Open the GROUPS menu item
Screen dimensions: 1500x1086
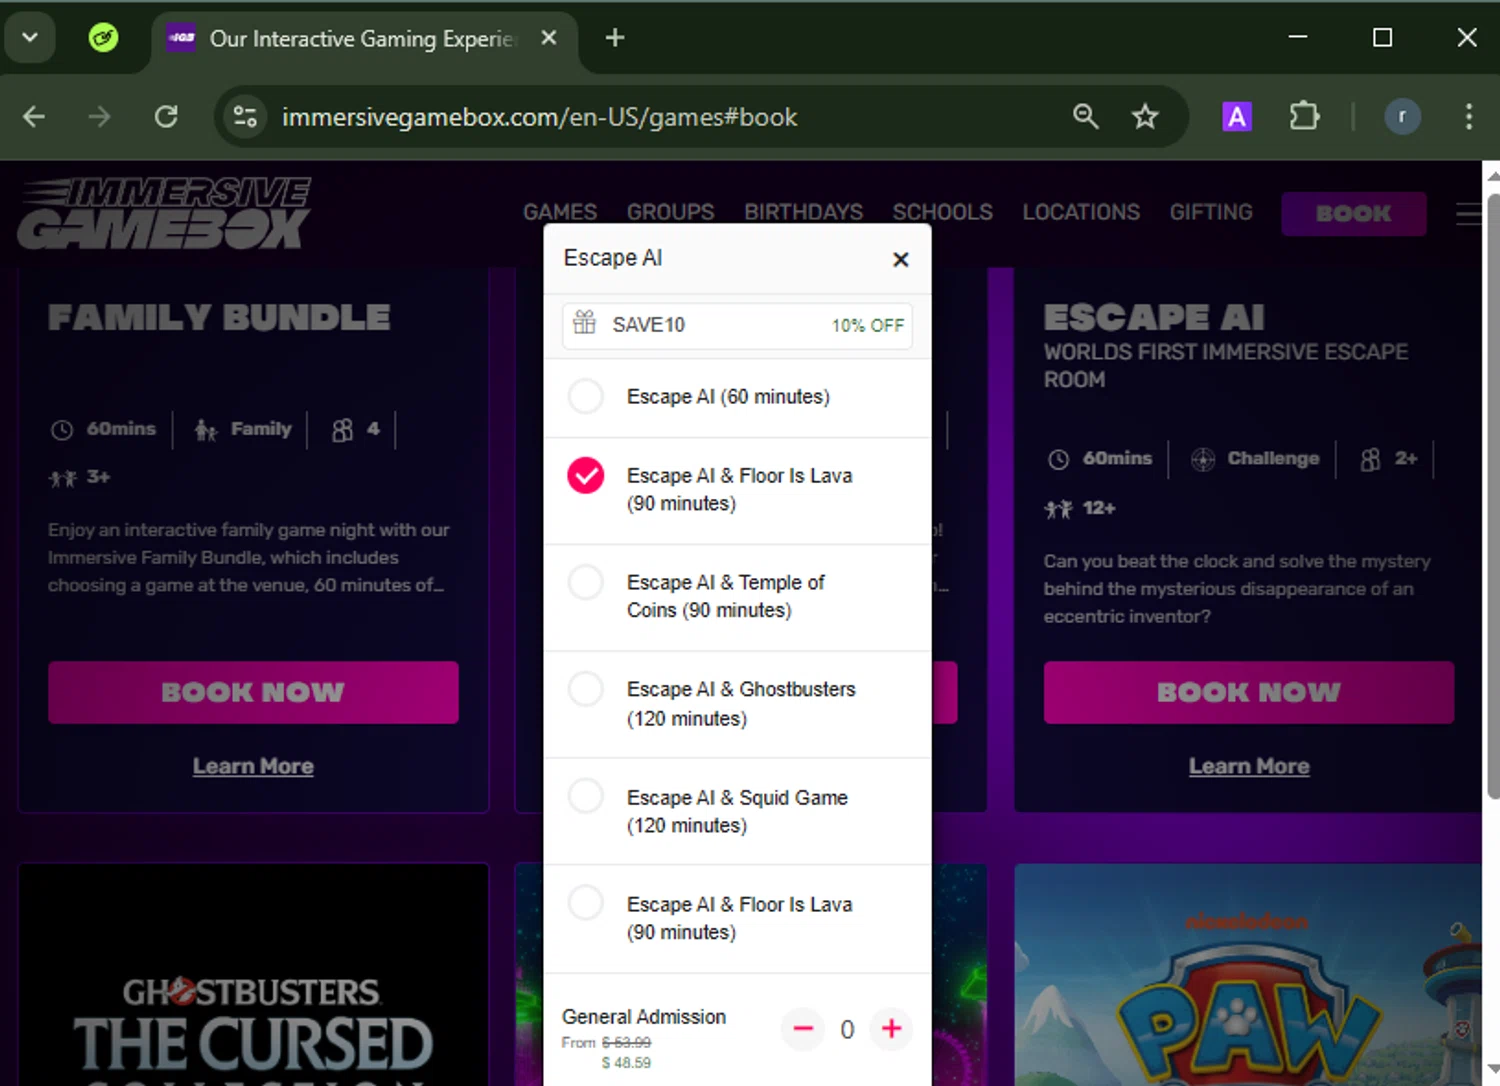670,212
